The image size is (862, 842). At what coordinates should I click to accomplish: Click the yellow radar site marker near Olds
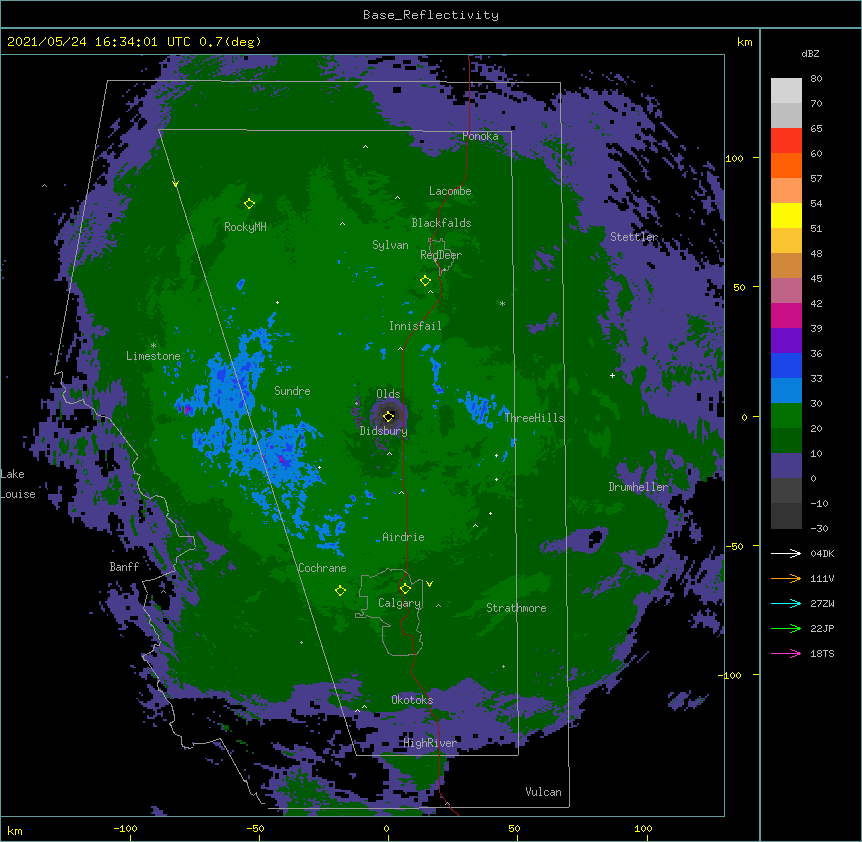(x=389, y=416)
